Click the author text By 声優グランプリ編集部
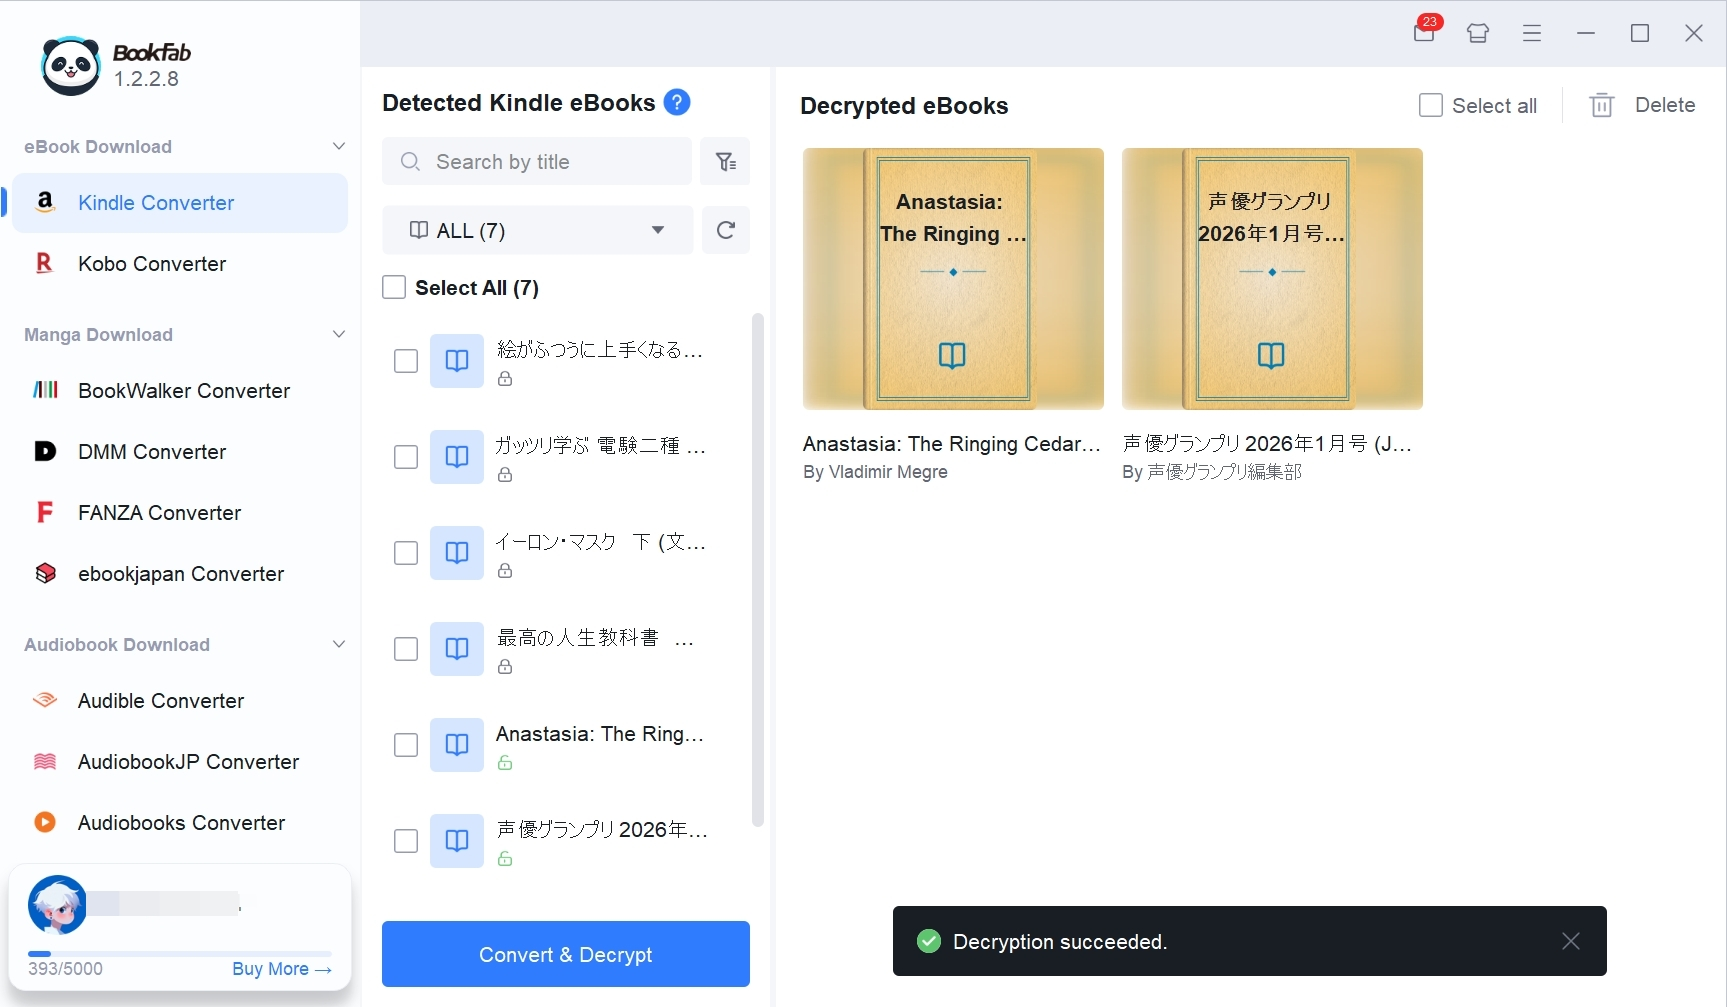The height and width of the screenshot is (1007, 1727). click(1212, 471)
